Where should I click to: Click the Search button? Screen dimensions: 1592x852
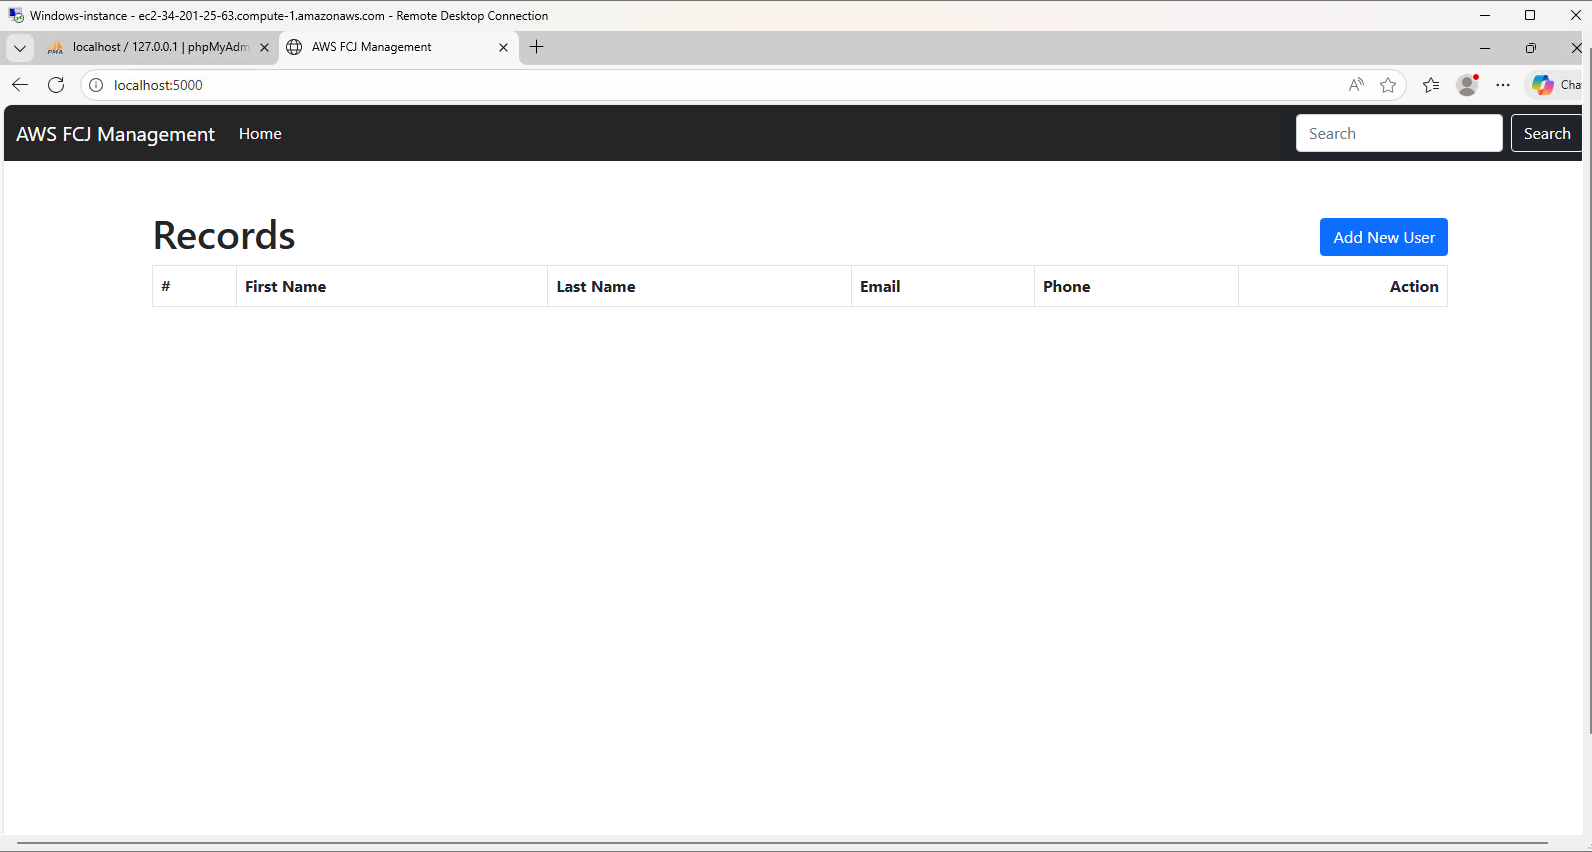tap(1547, 133)
